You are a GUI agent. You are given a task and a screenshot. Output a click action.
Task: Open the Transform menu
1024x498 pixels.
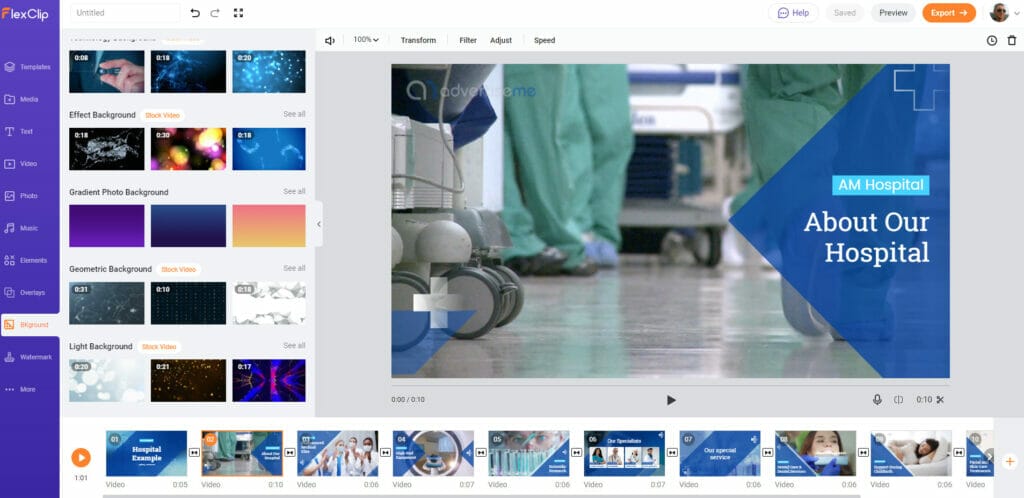(x=418, y=40)
